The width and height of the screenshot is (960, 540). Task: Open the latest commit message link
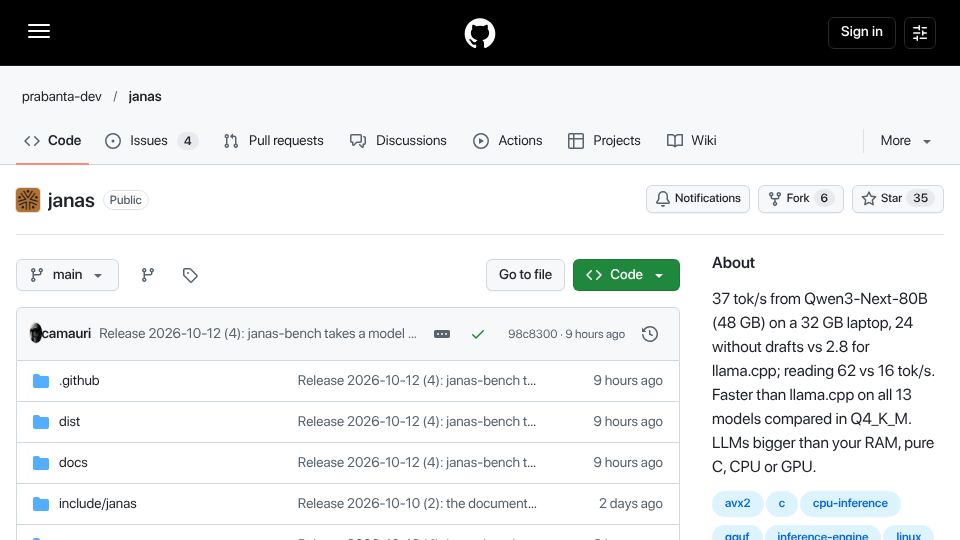click(258, 334)
